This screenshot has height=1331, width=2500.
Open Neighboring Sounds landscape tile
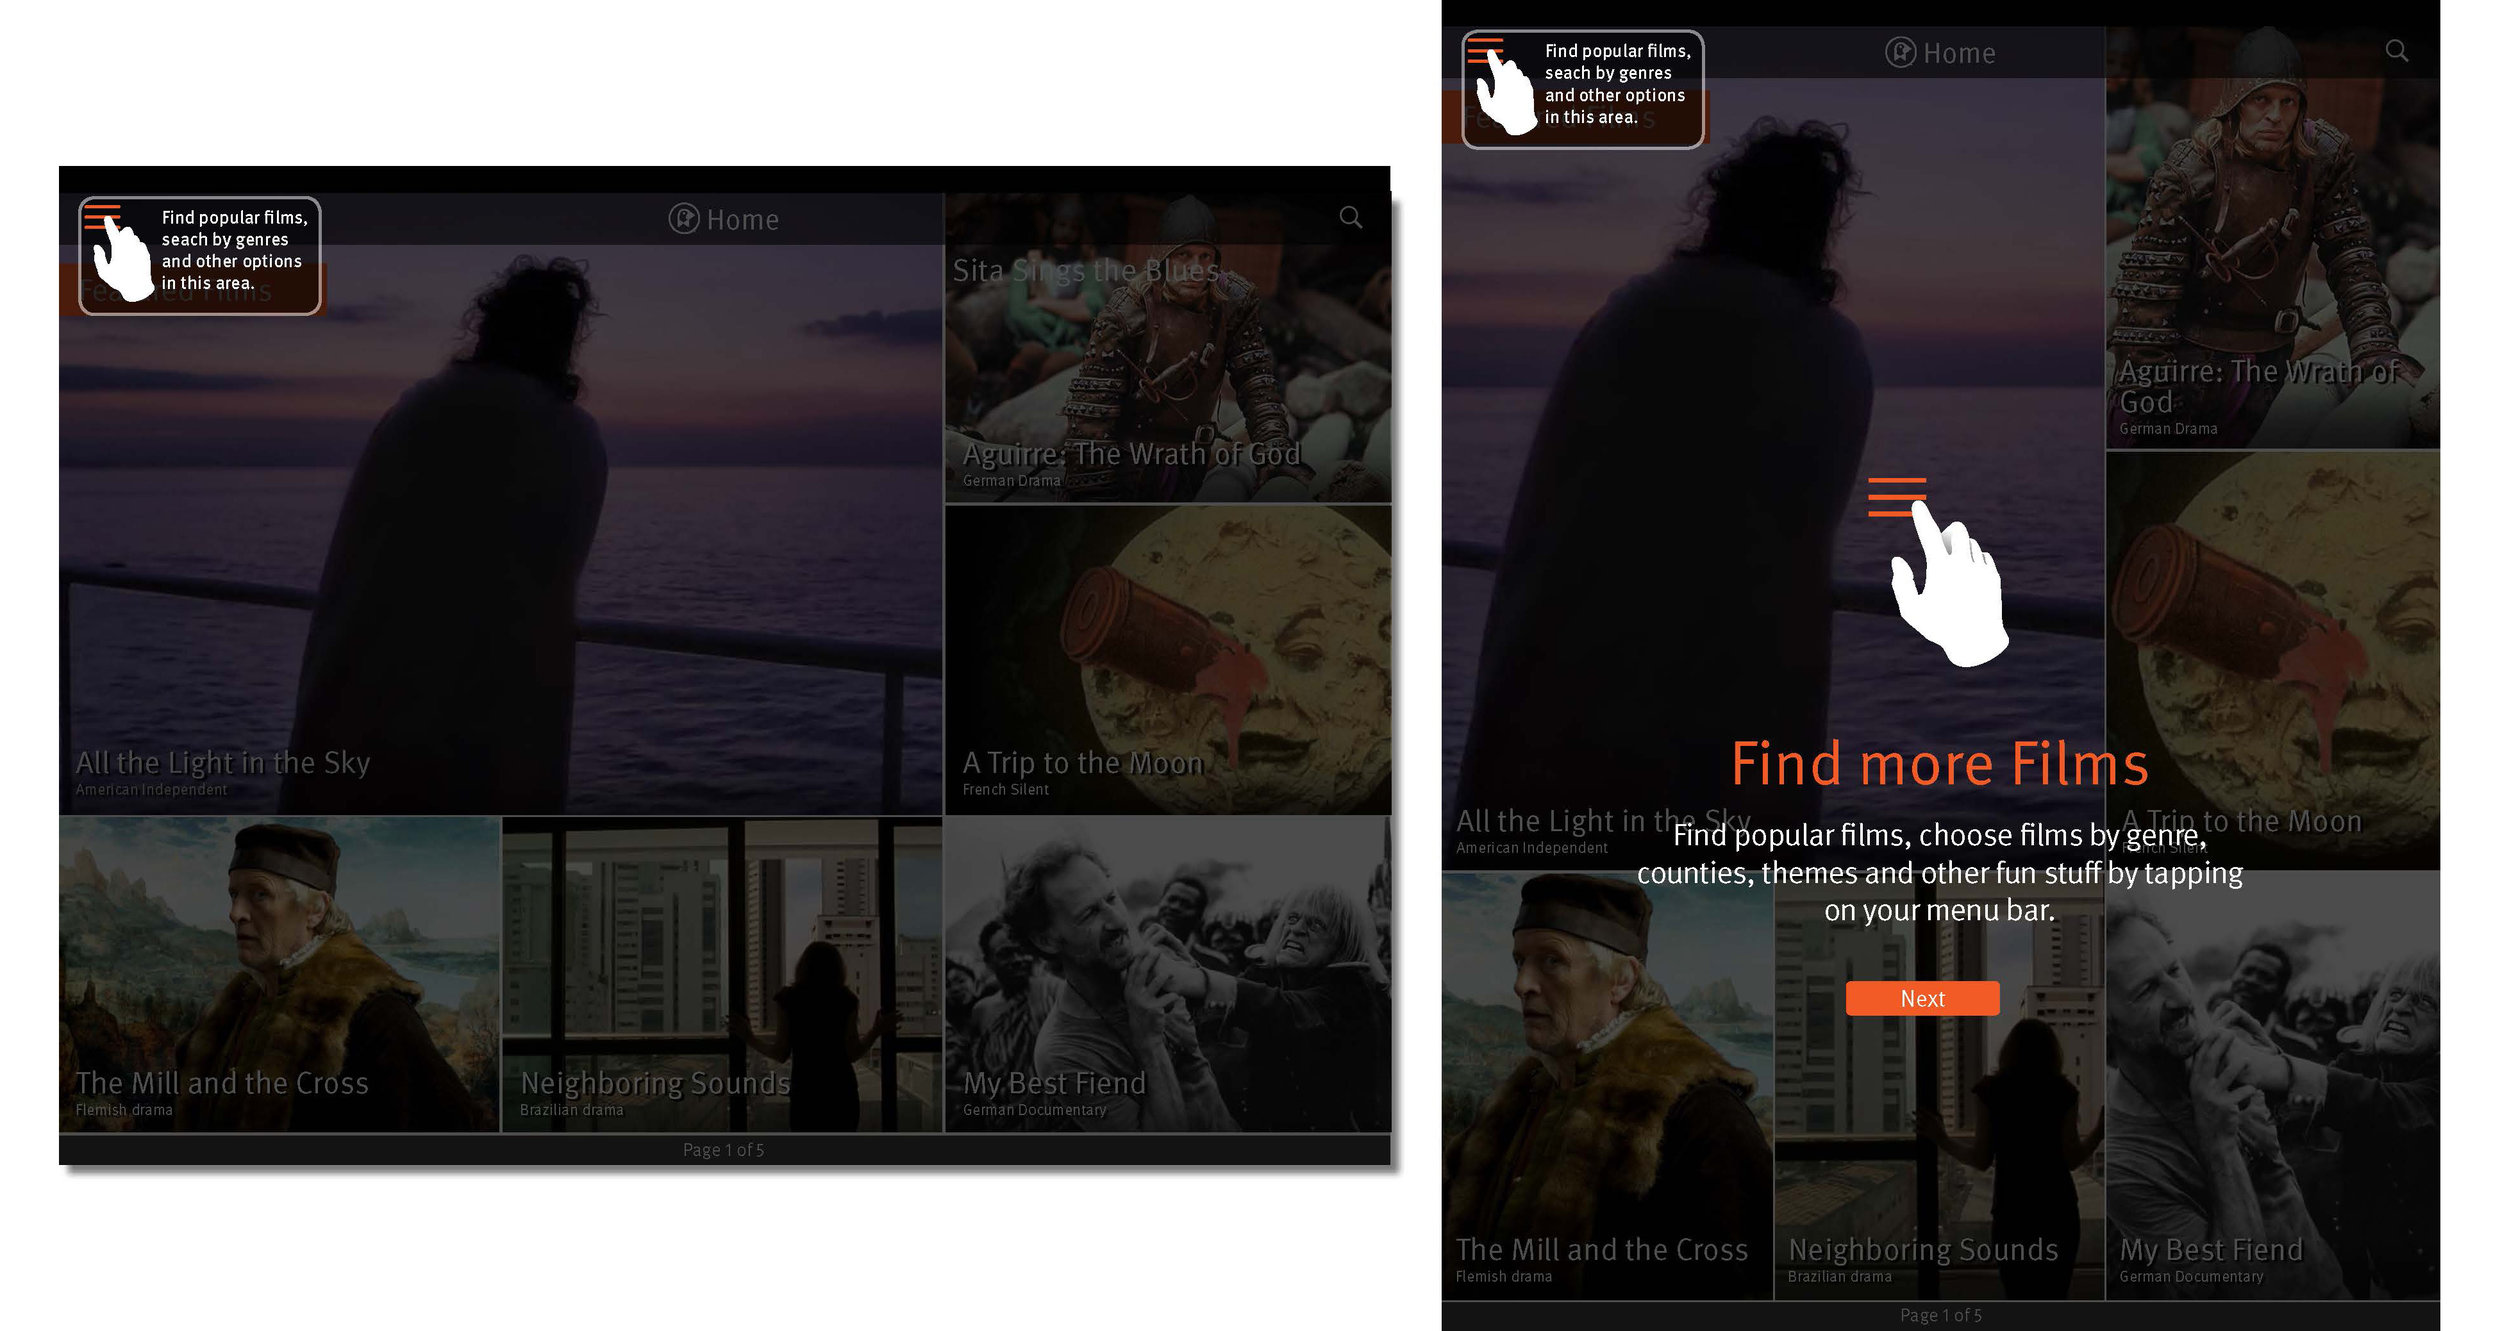[x=722, y=975]
